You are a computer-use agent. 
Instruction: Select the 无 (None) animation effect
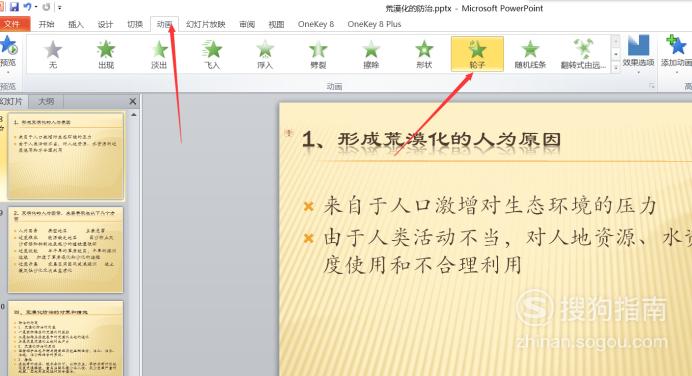click(x=53, y=55)
